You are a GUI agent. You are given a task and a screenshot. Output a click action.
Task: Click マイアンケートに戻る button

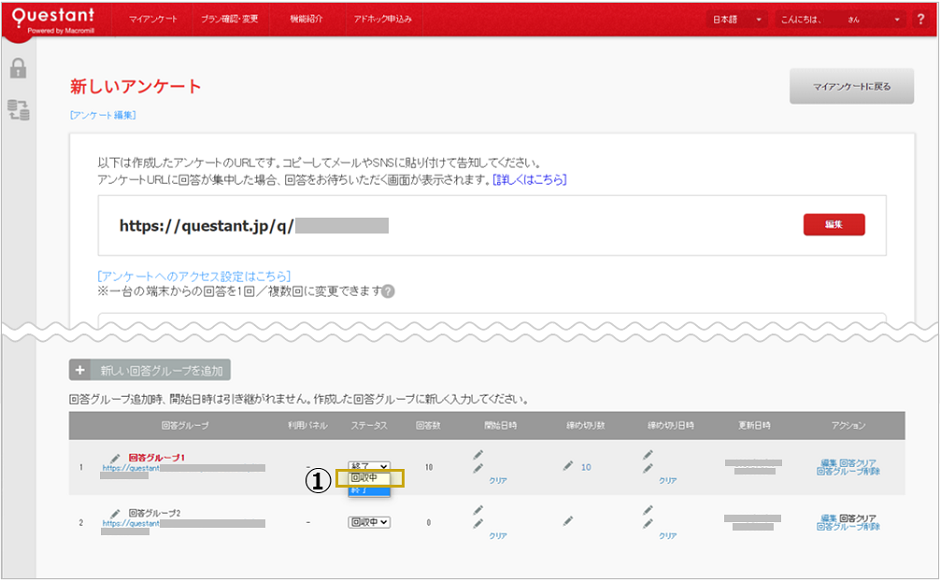(x=851, y=86)
